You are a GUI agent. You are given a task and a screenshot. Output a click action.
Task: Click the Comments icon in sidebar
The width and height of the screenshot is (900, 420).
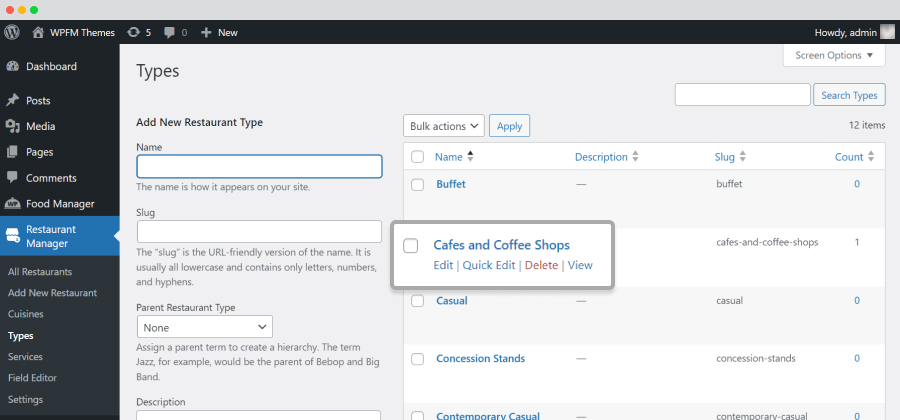pos(12,178)
